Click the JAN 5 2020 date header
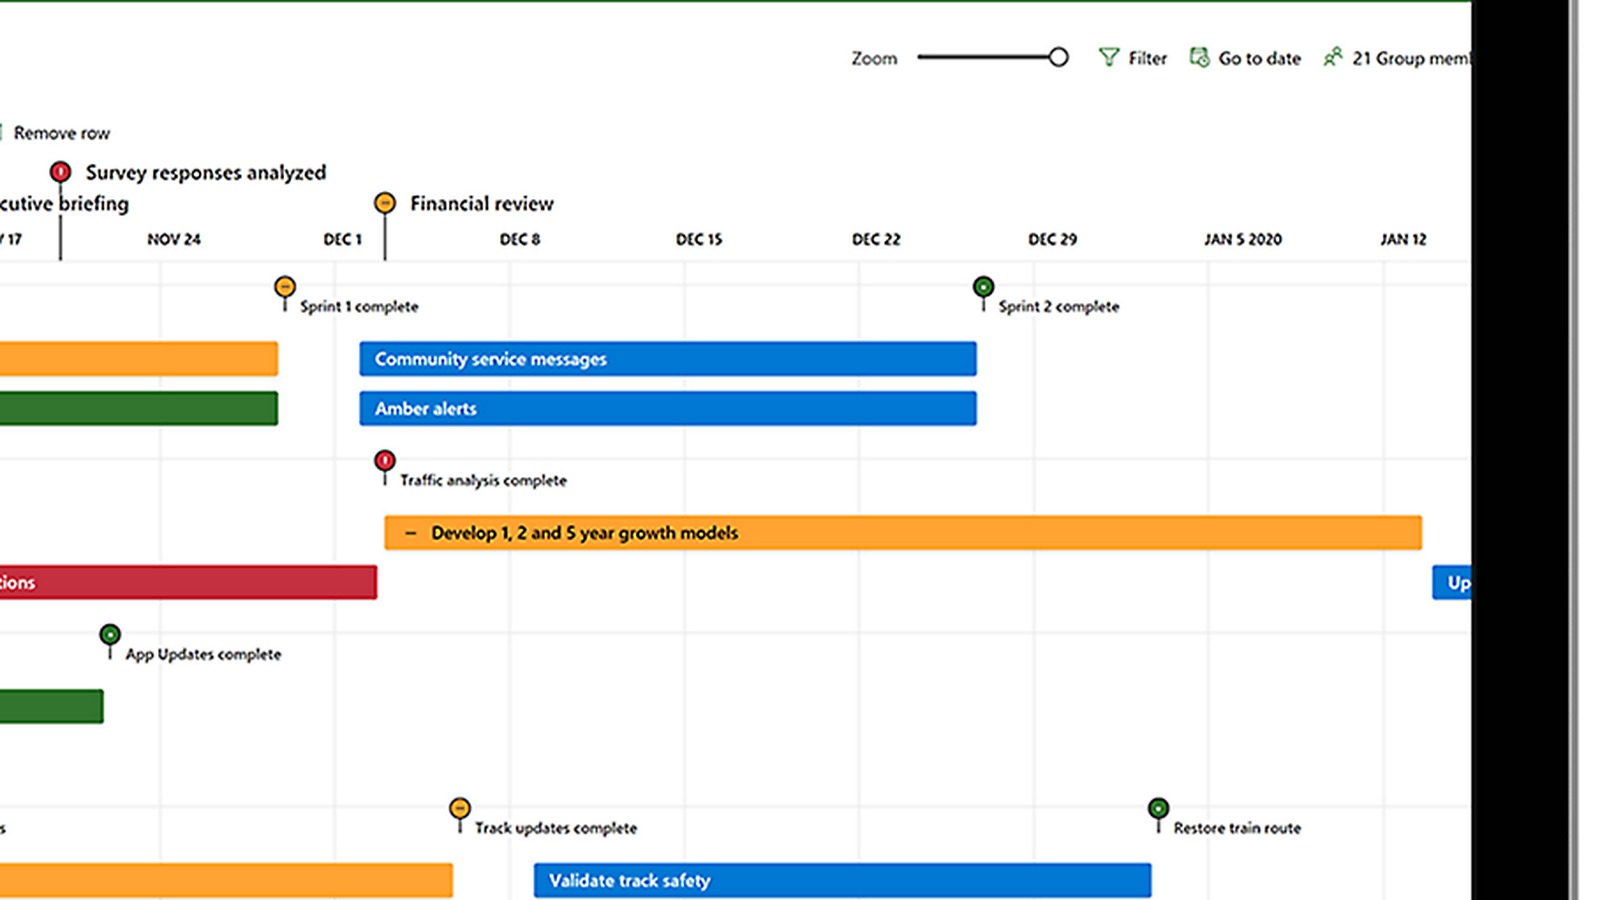Viewport: 1600px width, 900px height. click(1243, 239)
